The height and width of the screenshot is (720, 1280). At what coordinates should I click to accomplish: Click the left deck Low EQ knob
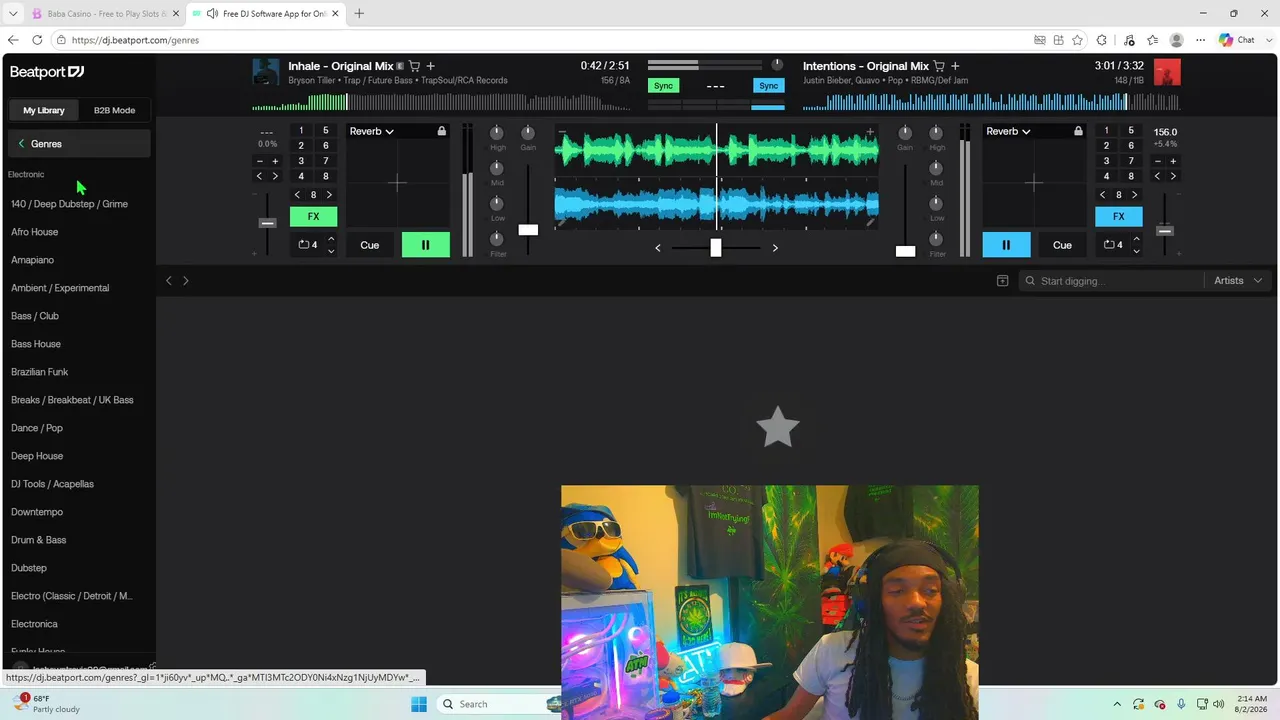(x=497, y=203)
